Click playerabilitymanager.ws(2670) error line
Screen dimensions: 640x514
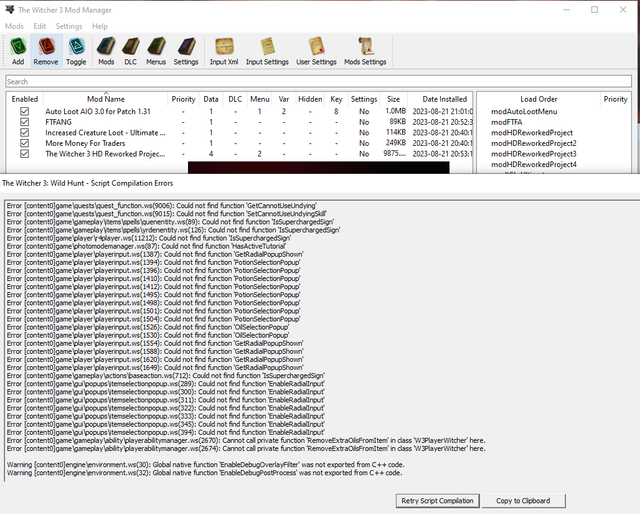pos(246,441)
